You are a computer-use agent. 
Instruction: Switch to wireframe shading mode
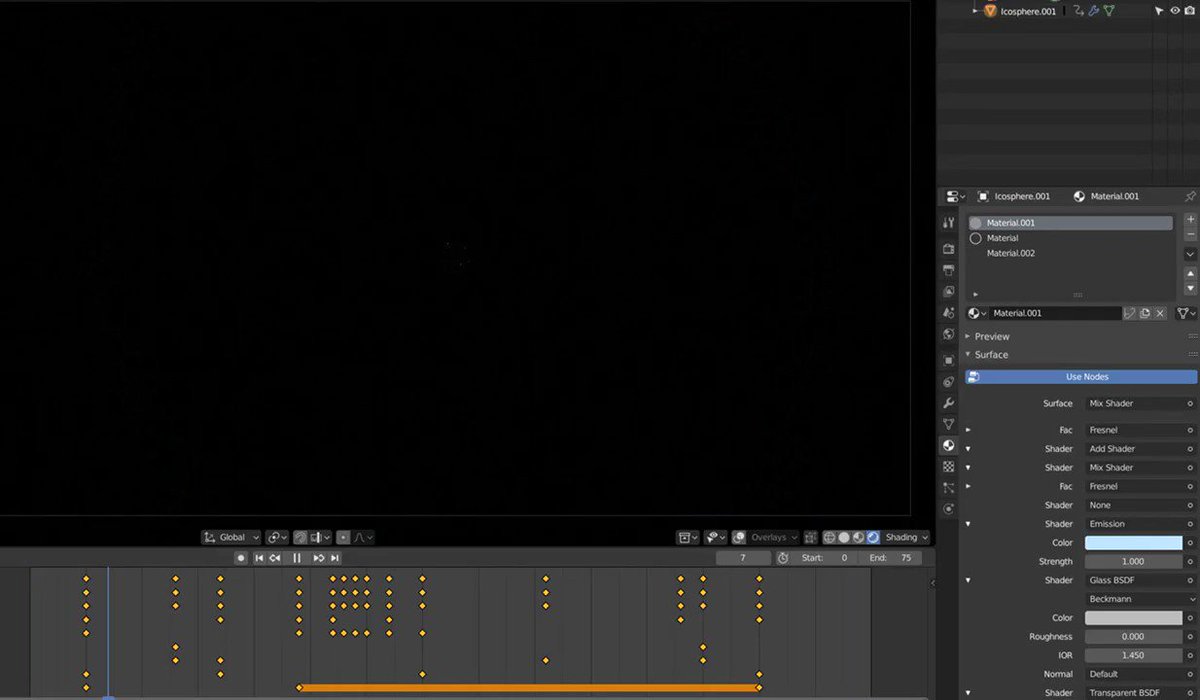[829, 537]
